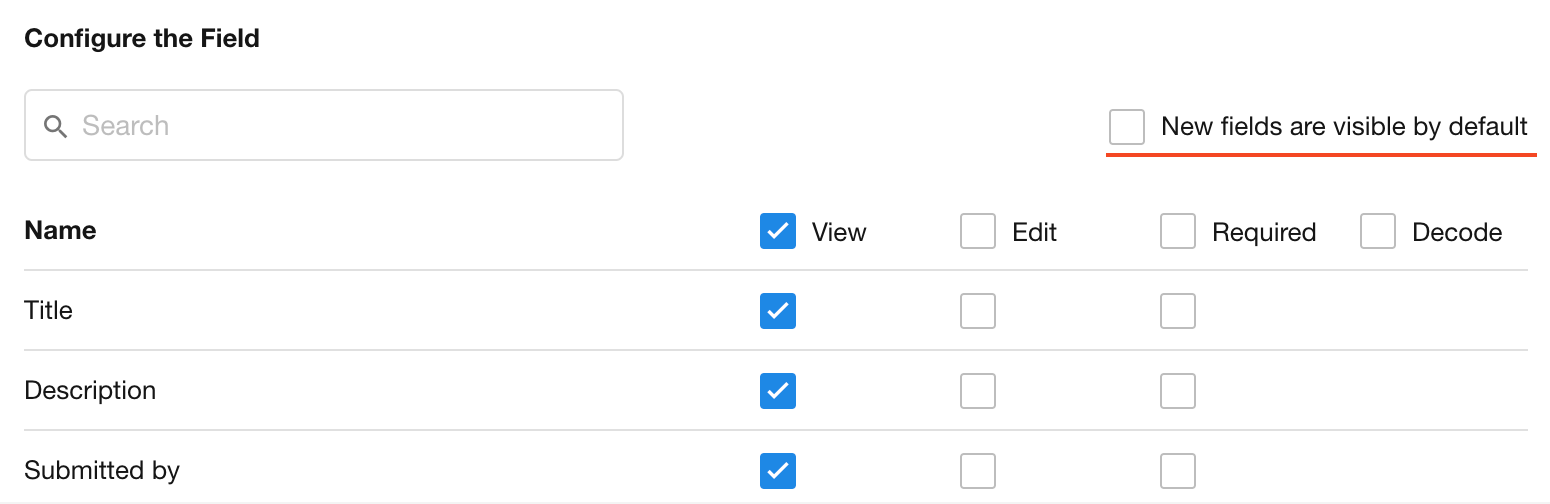This screenshot has width=1550, height=504.
Task: Click the Name column header
Action: point(60,231)
